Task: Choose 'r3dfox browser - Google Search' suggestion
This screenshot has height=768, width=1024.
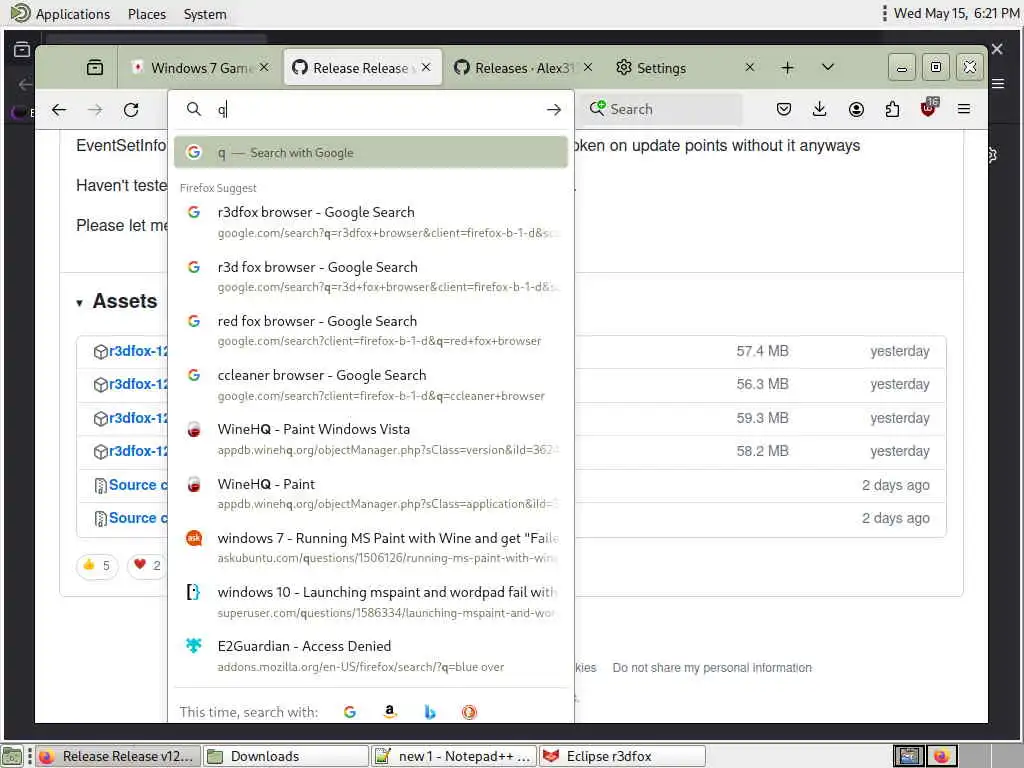Action: (370, 222)
